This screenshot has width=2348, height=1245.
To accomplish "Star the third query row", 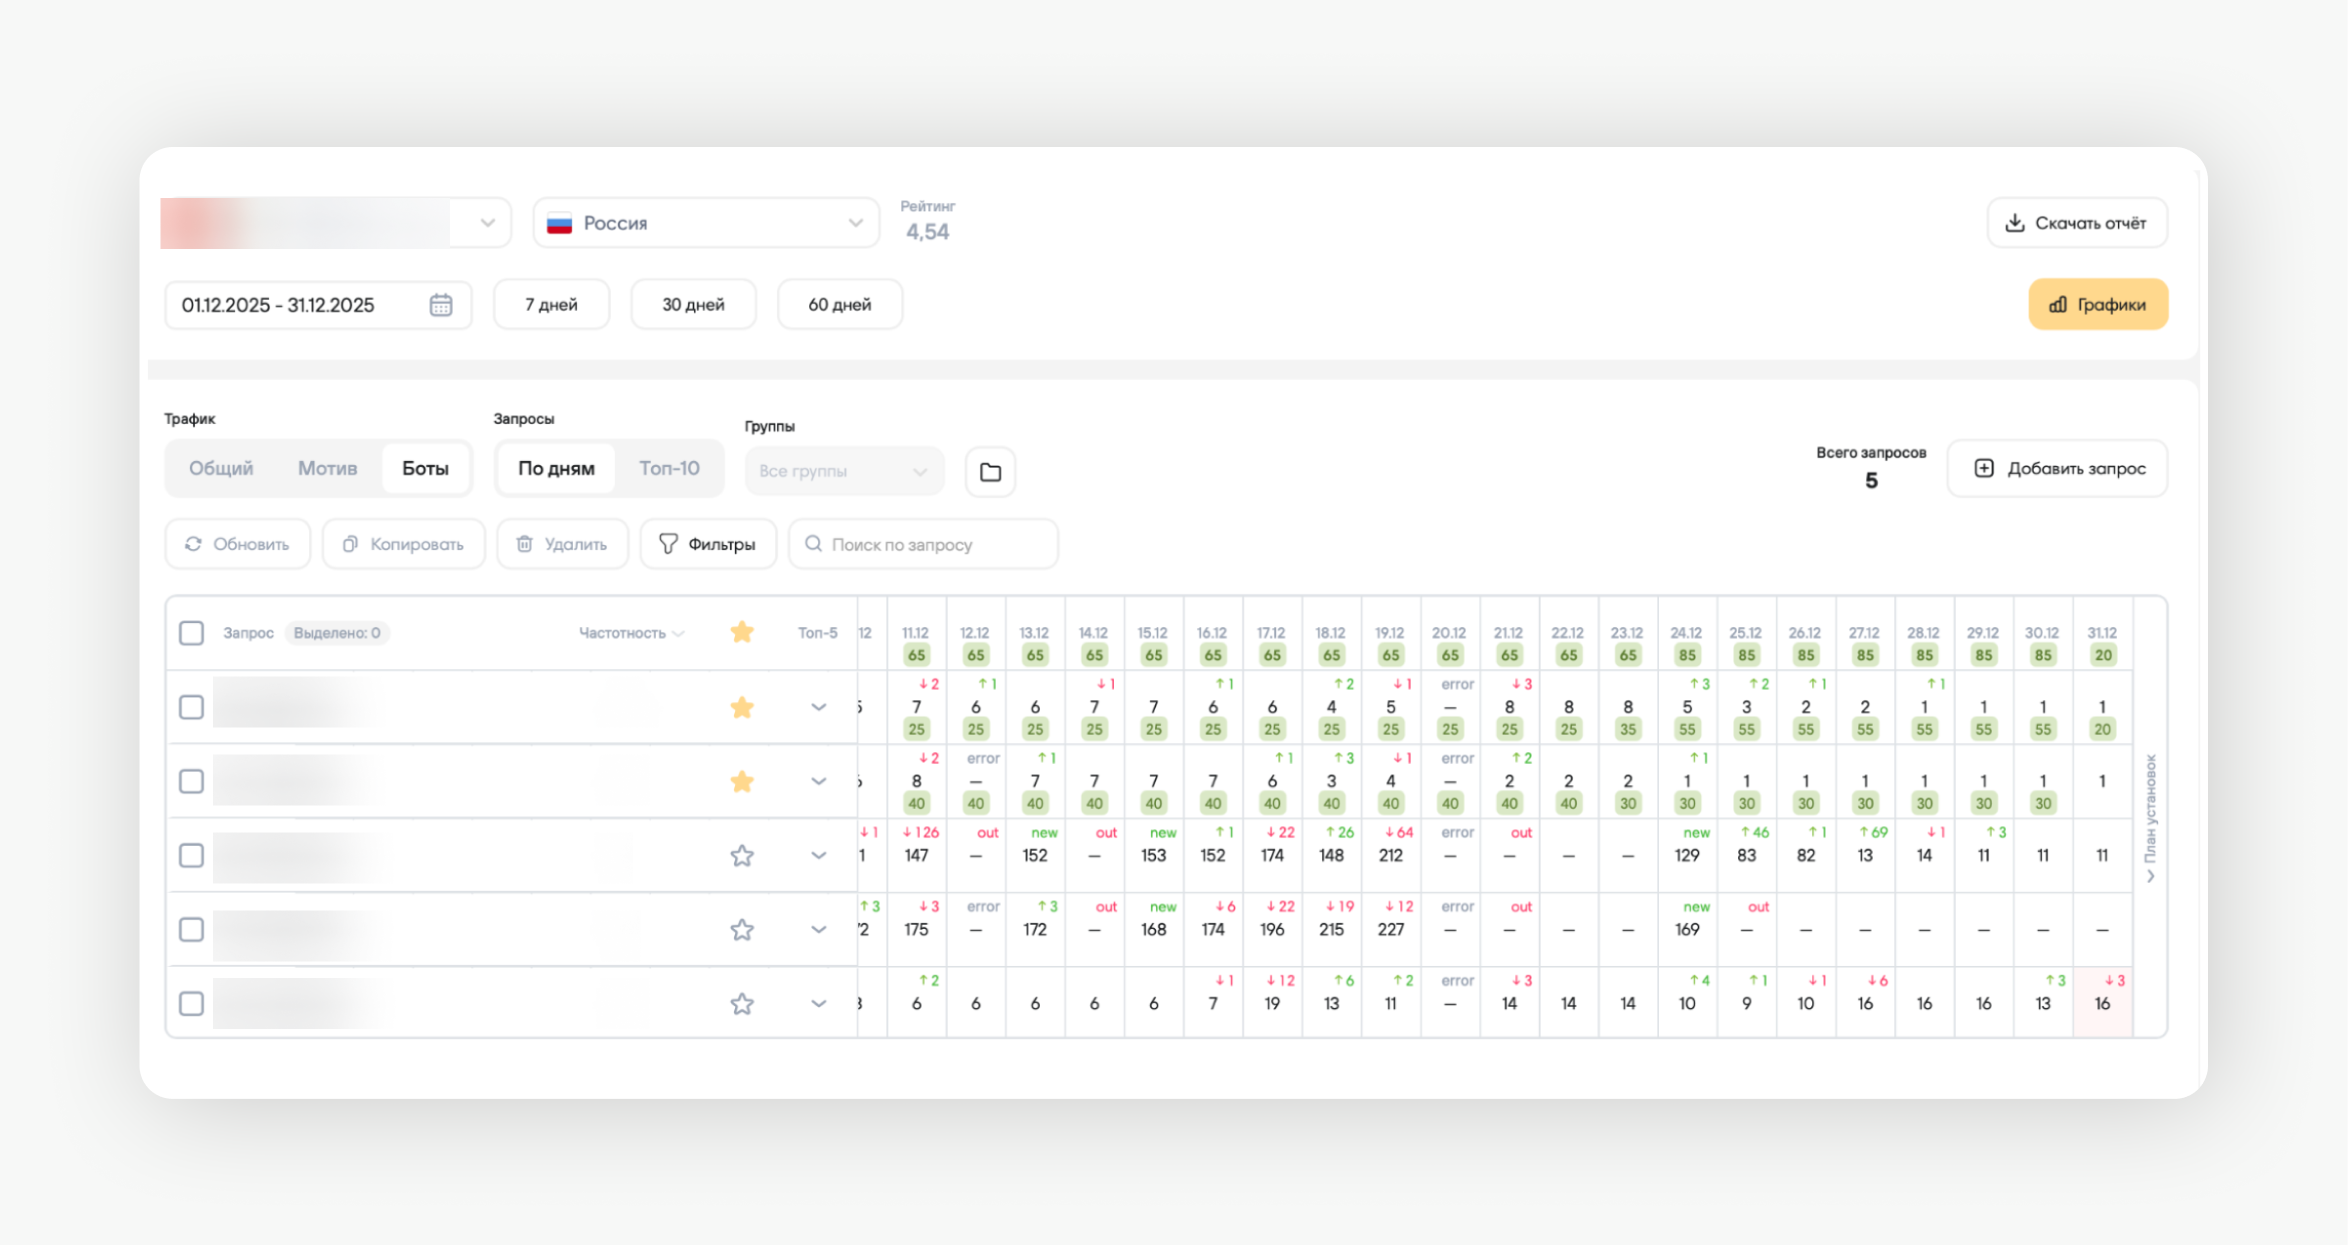I will click(741, 856).
